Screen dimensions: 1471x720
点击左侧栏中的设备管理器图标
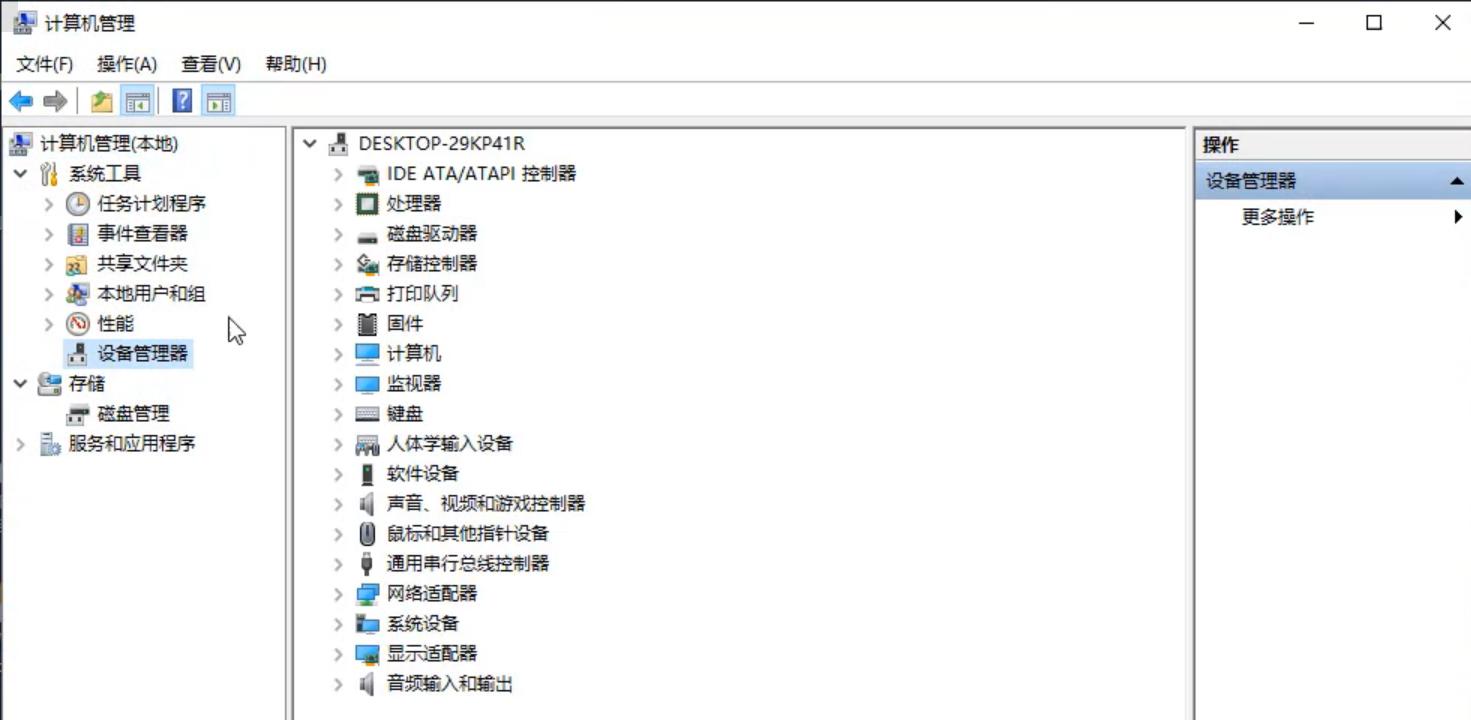(77, 353)
